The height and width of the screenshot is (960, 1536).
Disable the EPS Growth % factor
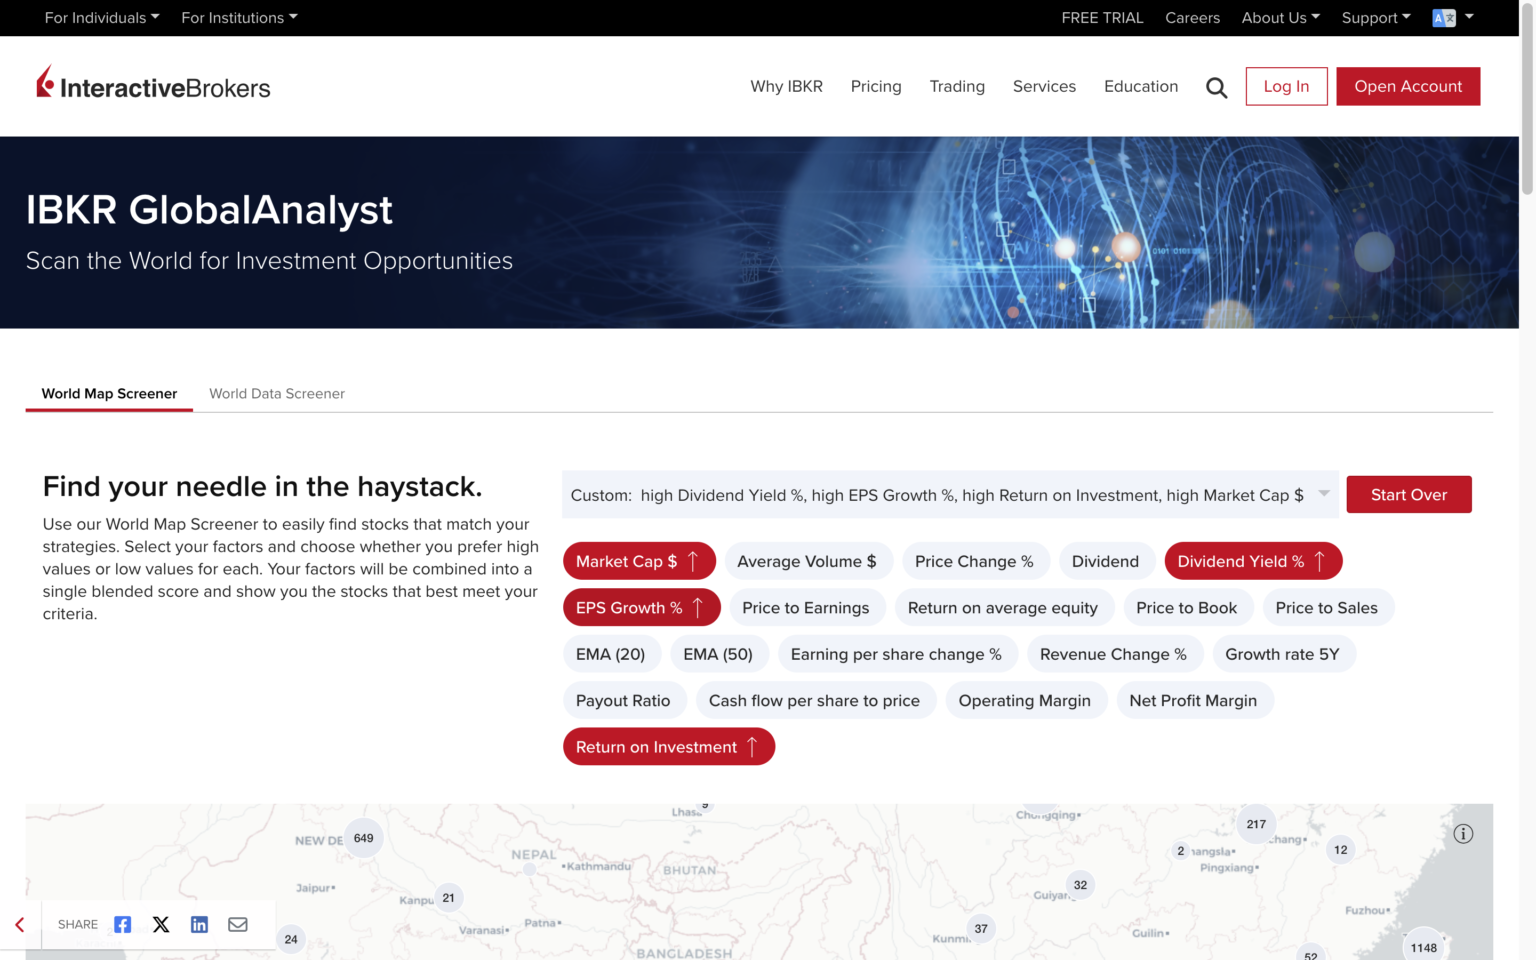(x=641, y=607)
